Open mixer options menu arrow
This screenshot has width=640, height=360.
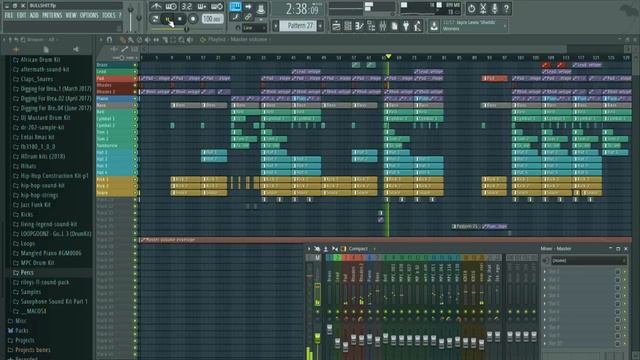tap(309, 249)
